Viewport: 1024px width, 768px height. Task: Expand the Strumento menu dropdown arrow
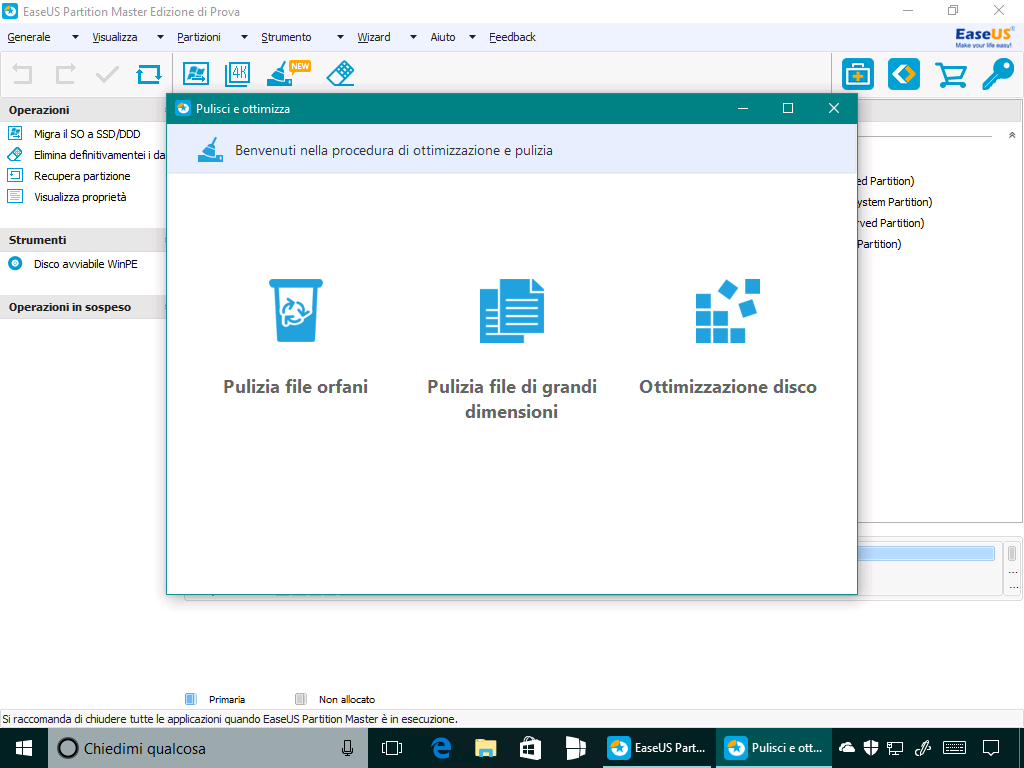click(x=340, y=37)
